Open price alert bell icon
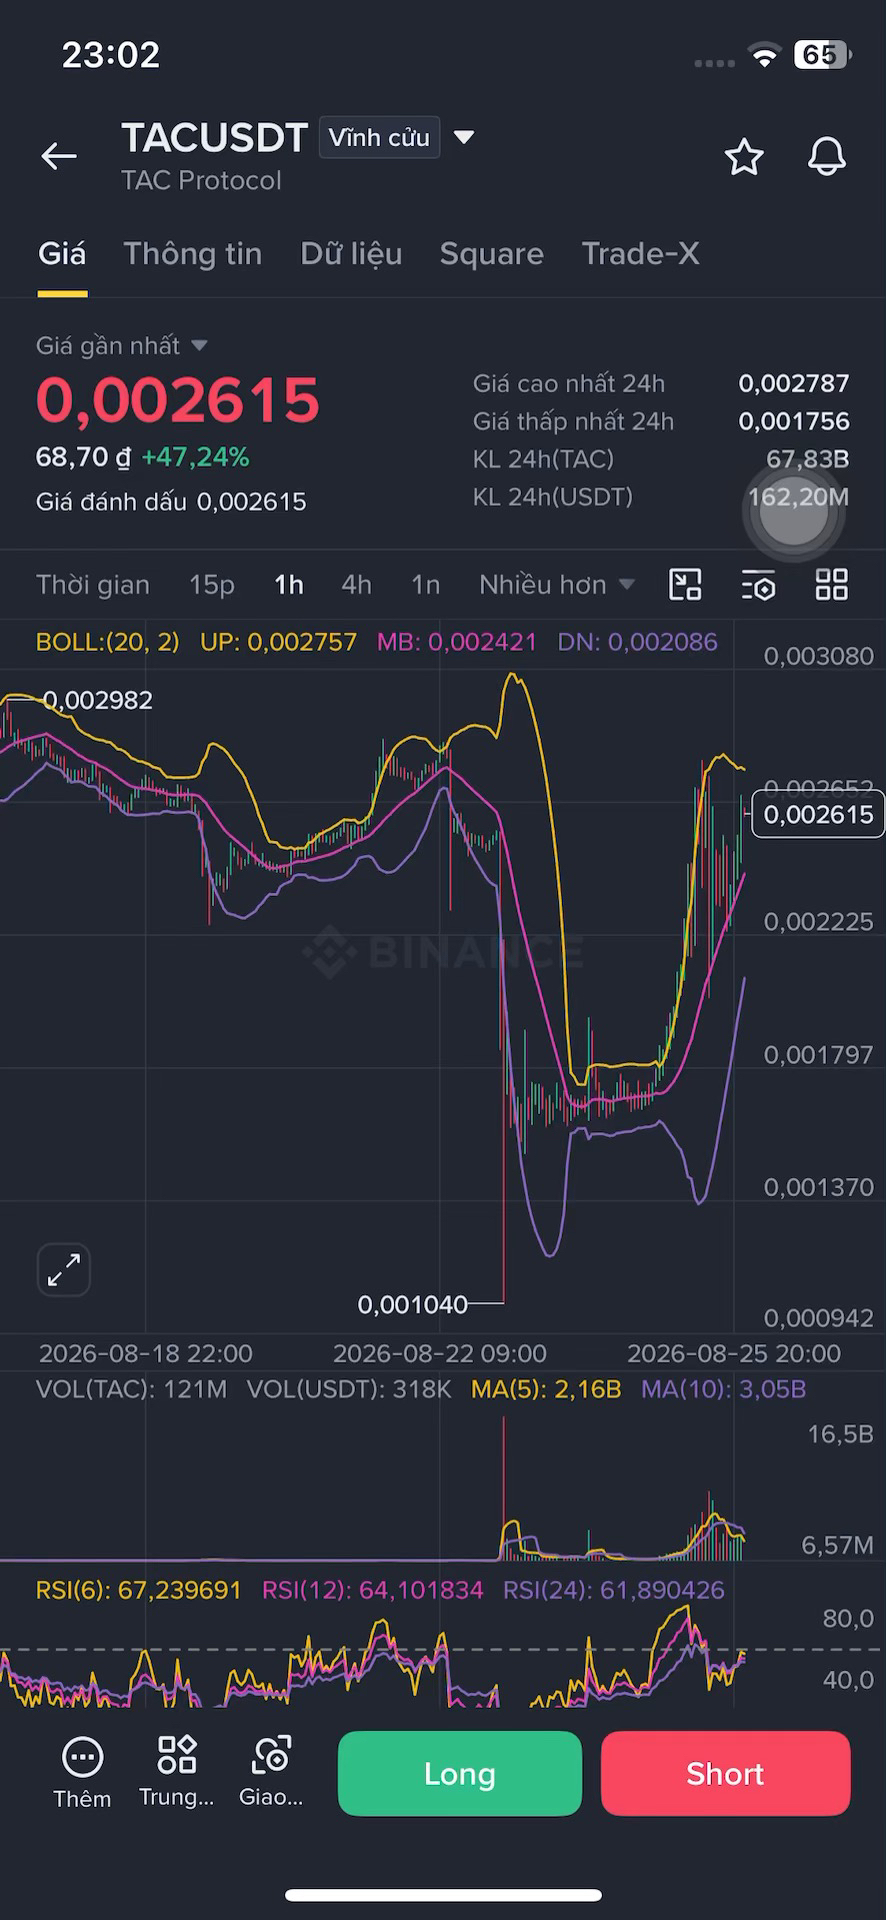This screenshot has width=886, height=1920. tap(826, 157)
